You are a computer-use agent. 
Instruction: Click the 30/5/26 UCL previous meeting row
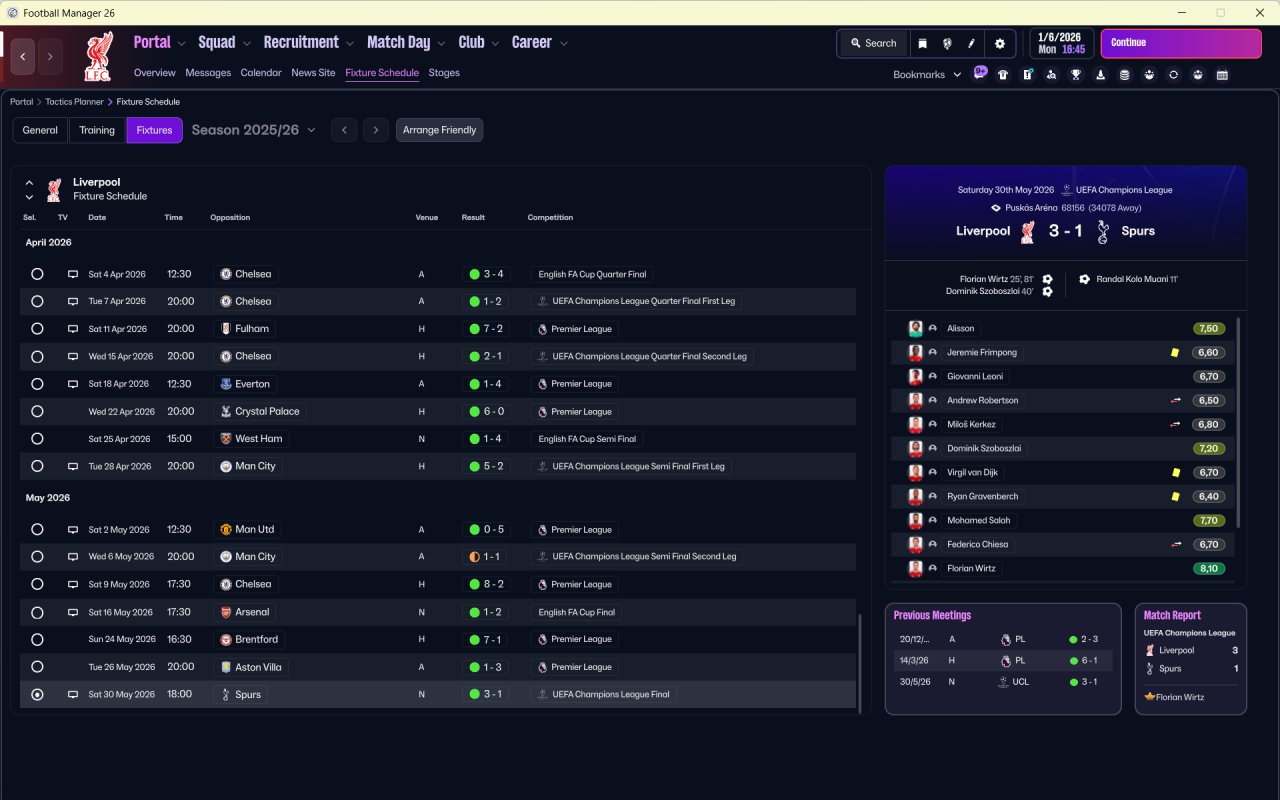click(x=1002, y=682)
